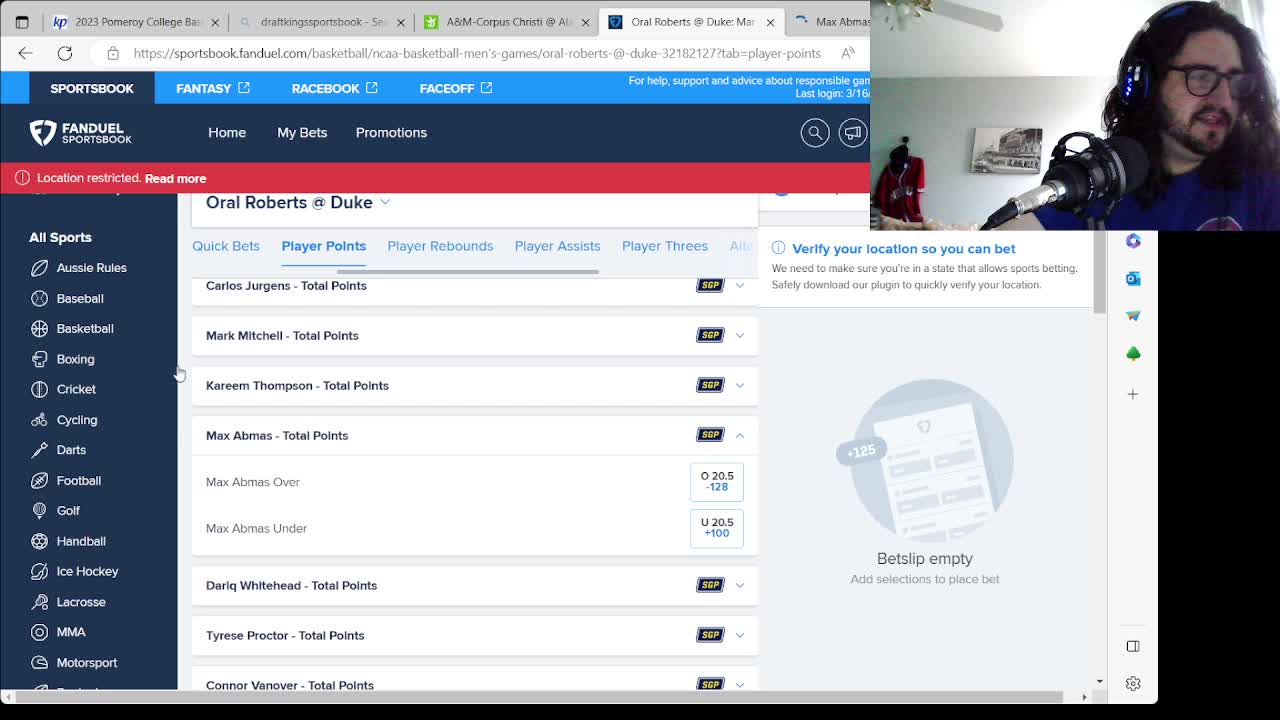The width and height of the screenshot is (1280, 720).
Task: Open My Bets page
Action: coord(302,132)
